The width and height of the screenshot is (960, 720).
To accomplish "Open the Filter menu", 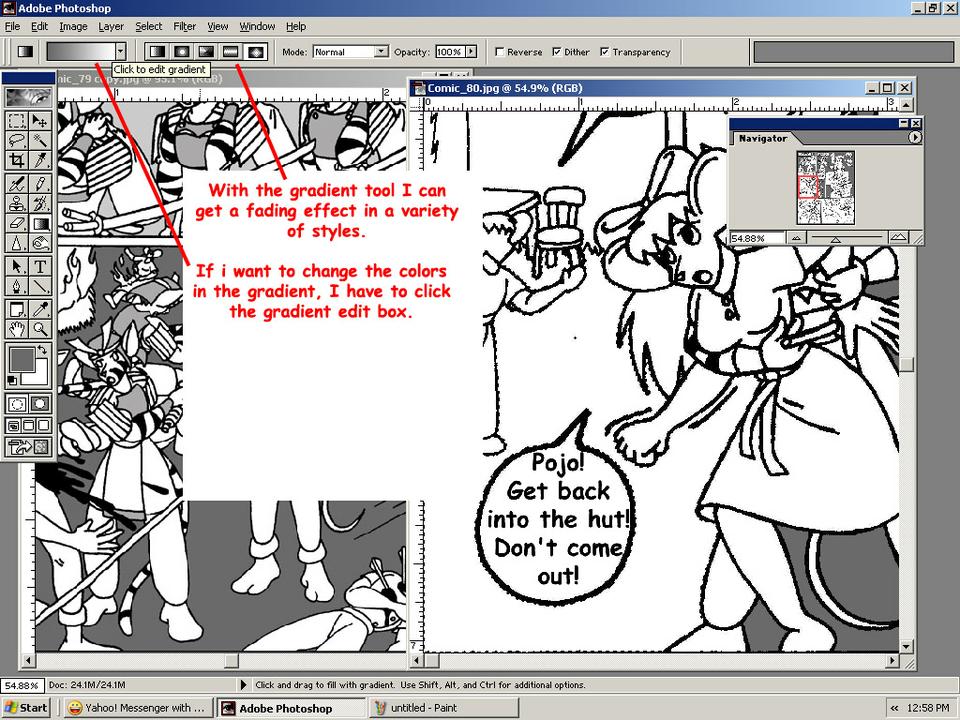I will click(184, 26).
